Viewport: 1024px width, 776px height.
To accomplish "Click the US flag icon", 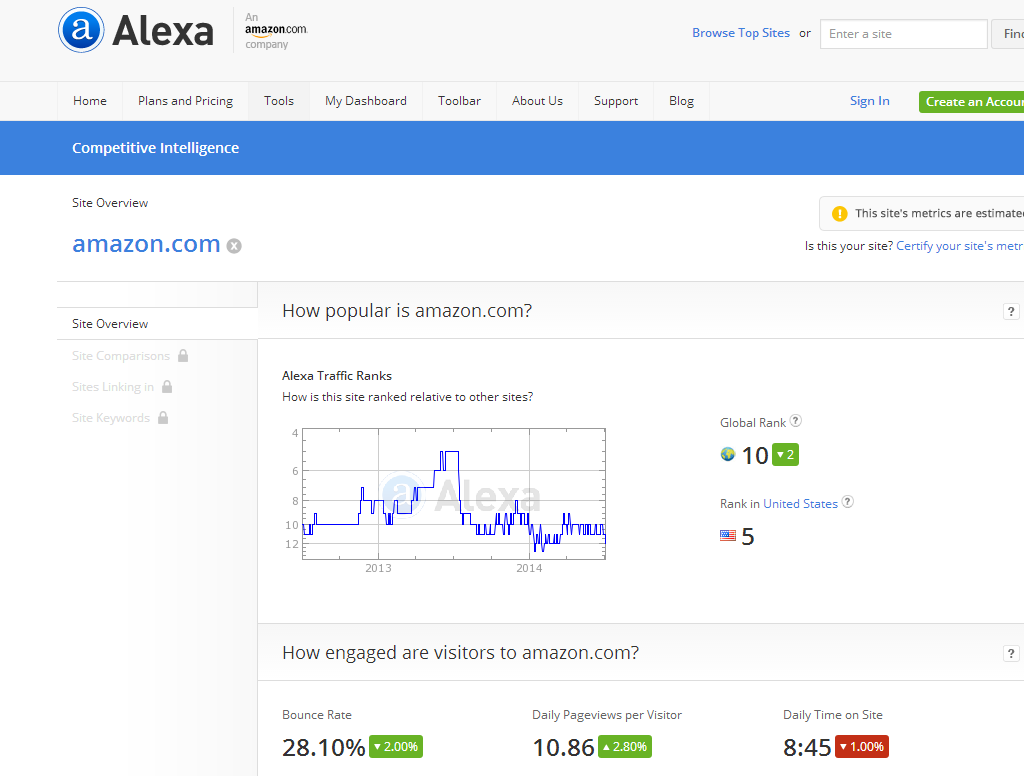I will pos(728,536).
